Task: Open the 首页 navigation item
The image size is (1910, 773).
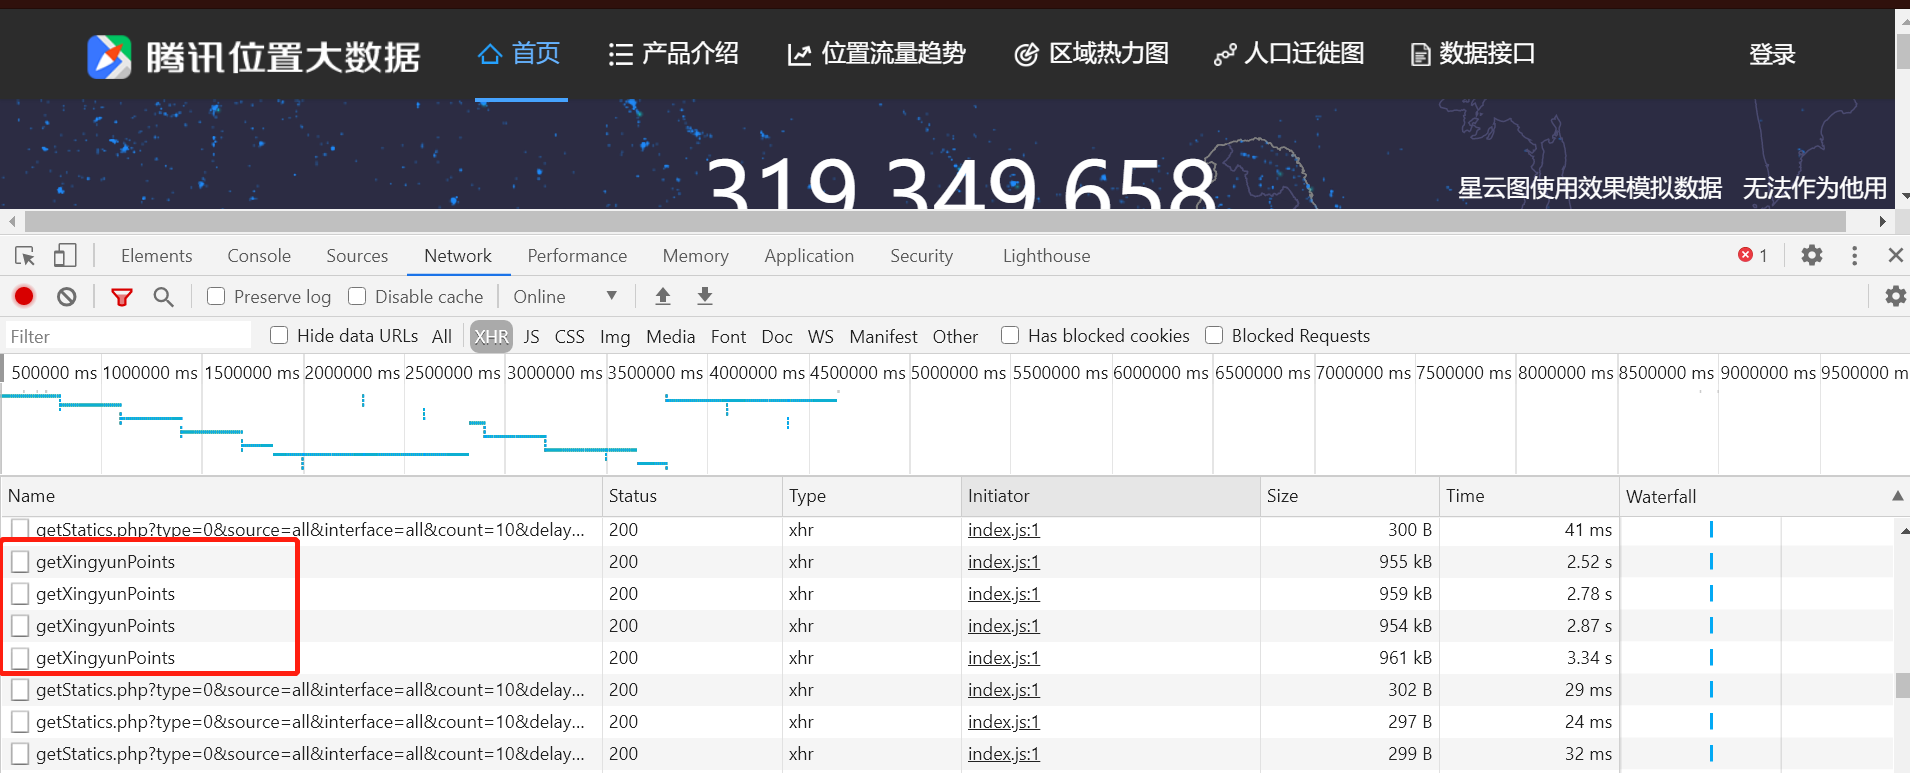Action: tap(520, 54)
